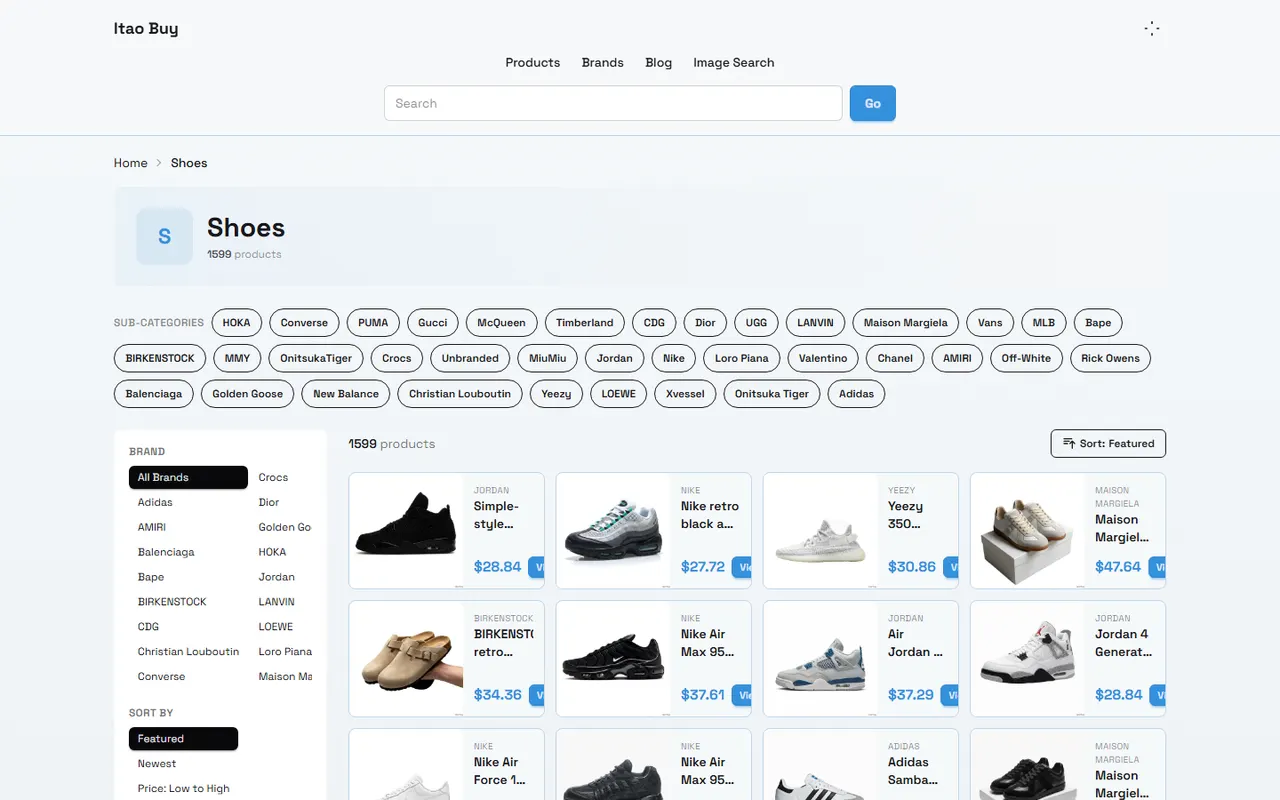Open the black Jordan Simple-style shoe thumbnail
The height and width of the screenshot is (800, 1280).
pos(406,530)
